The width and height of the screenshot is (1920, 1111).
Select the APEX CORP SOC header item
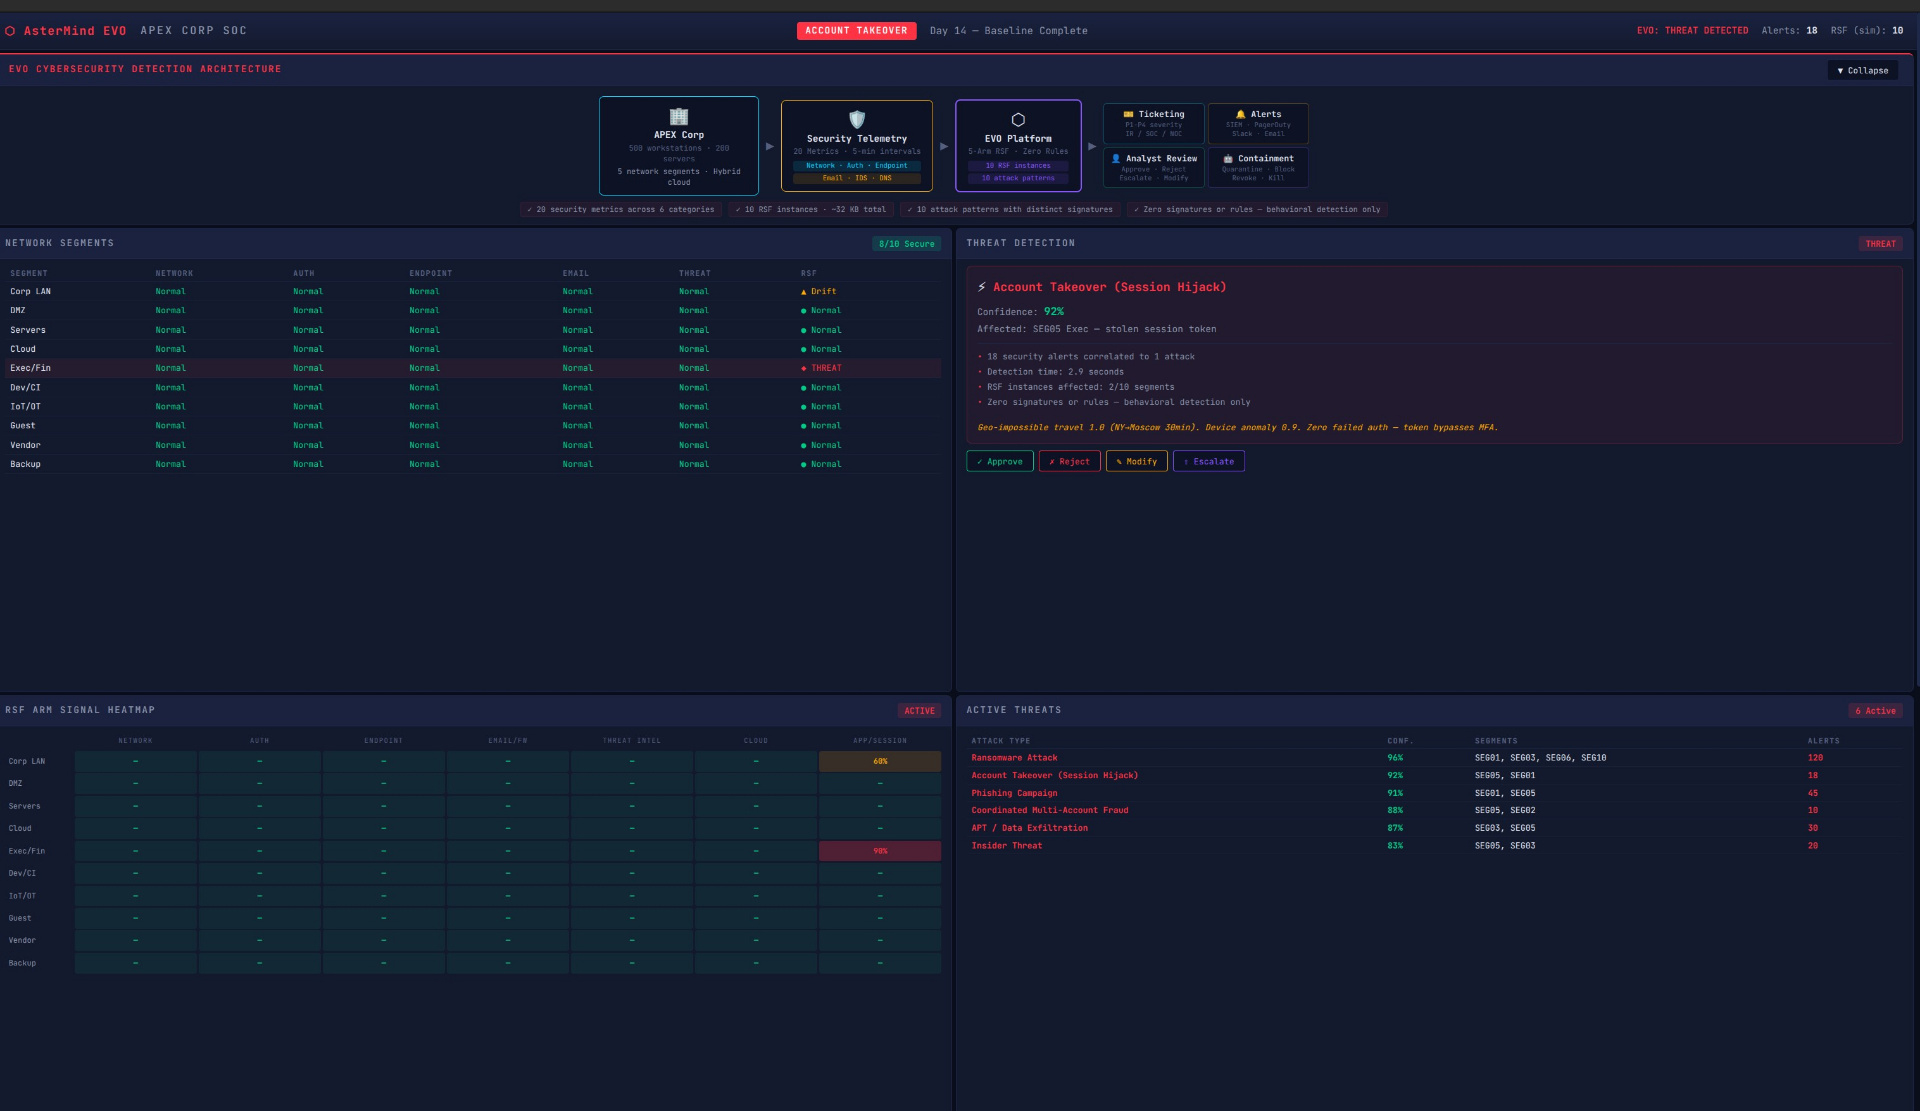coord(193,30)
